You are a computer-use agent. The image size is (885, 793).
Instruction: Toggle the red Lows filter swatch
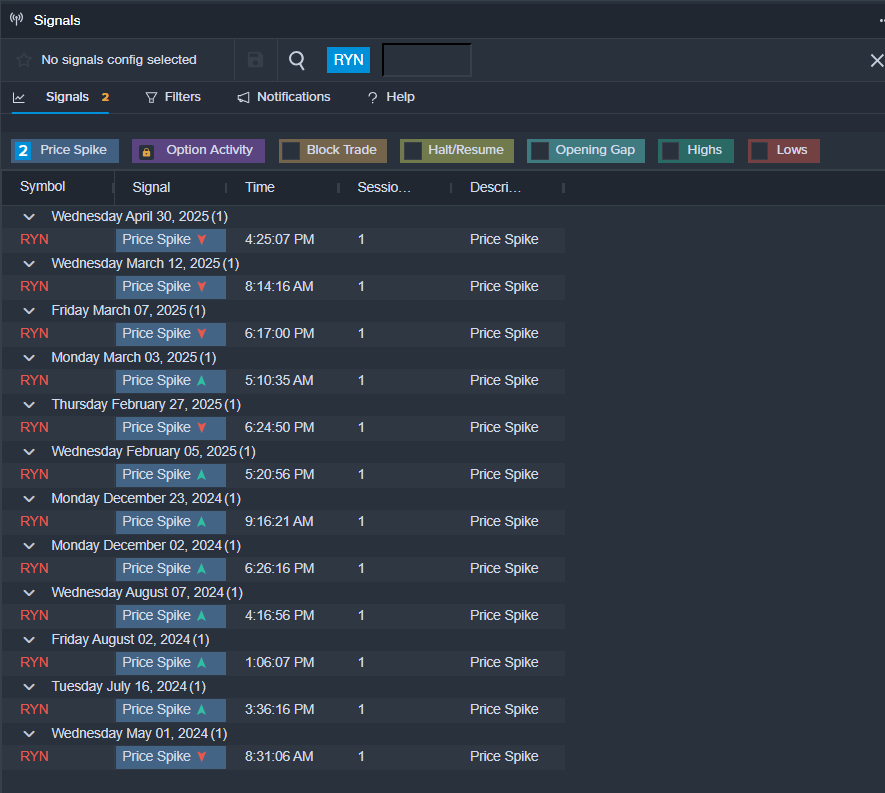760,151
